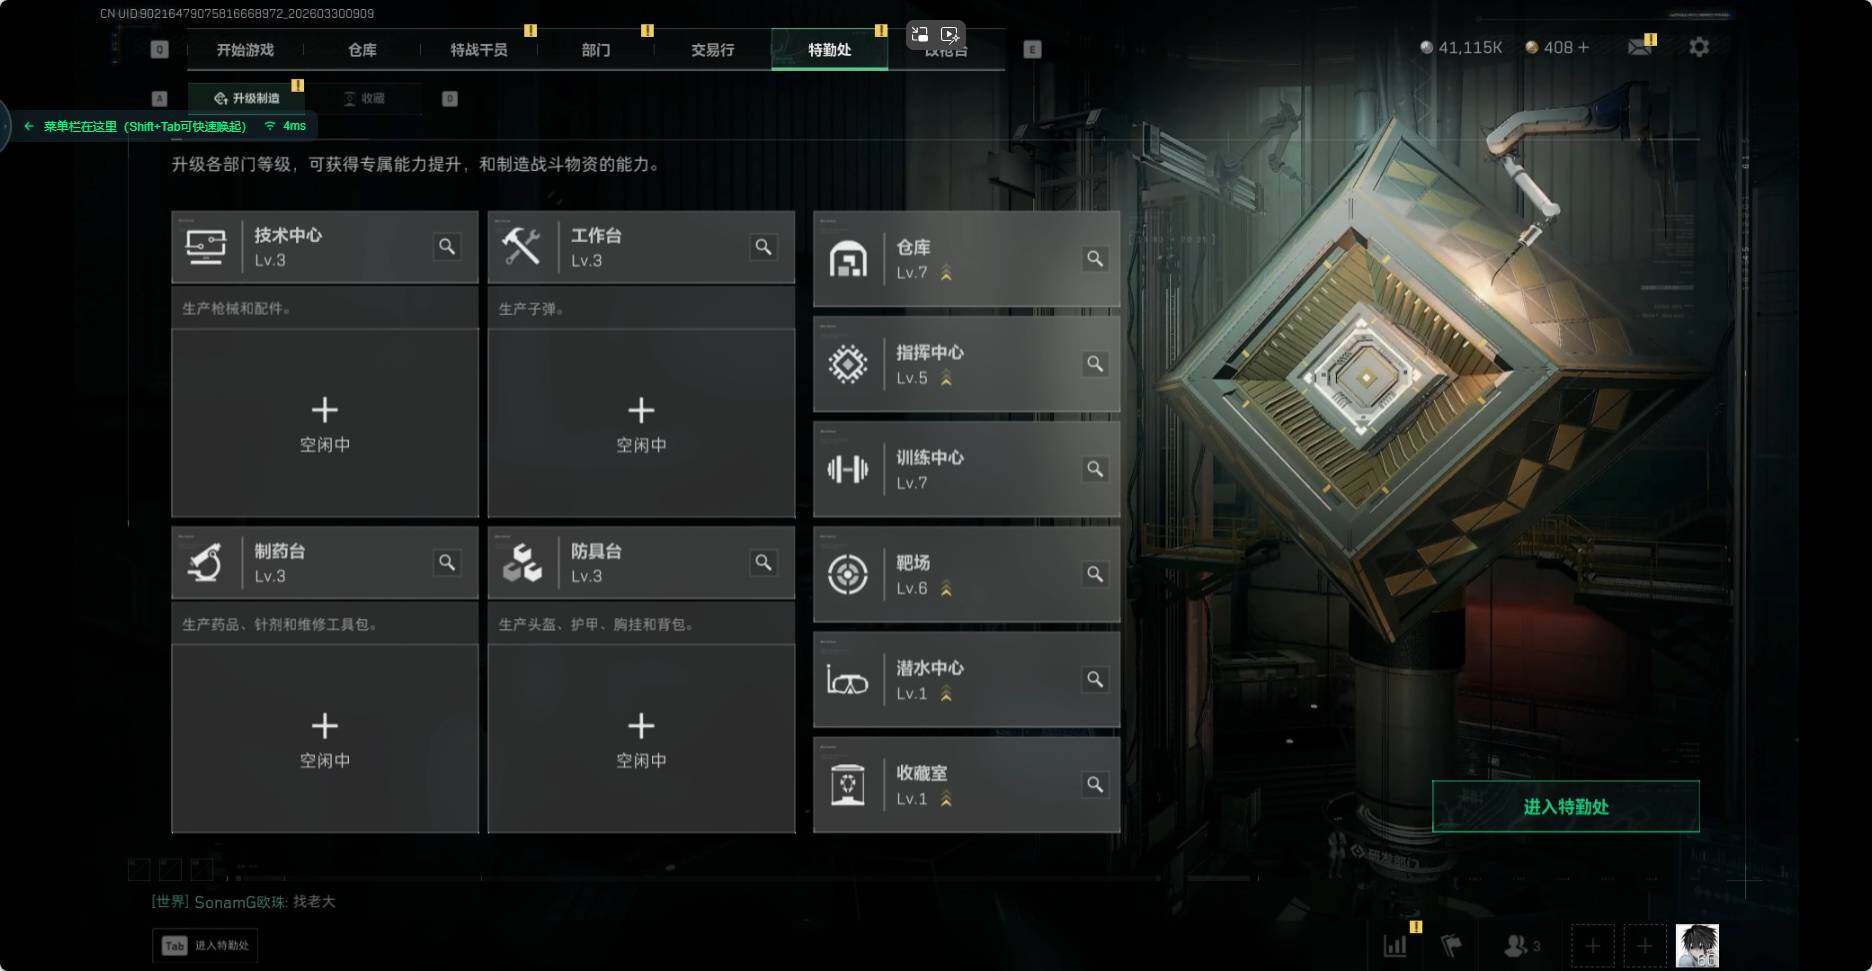Screen dimensions: 1872x971
Task: Click magnifier on 仓库 Lv.7 row
Action: (x=1095, y=259)
